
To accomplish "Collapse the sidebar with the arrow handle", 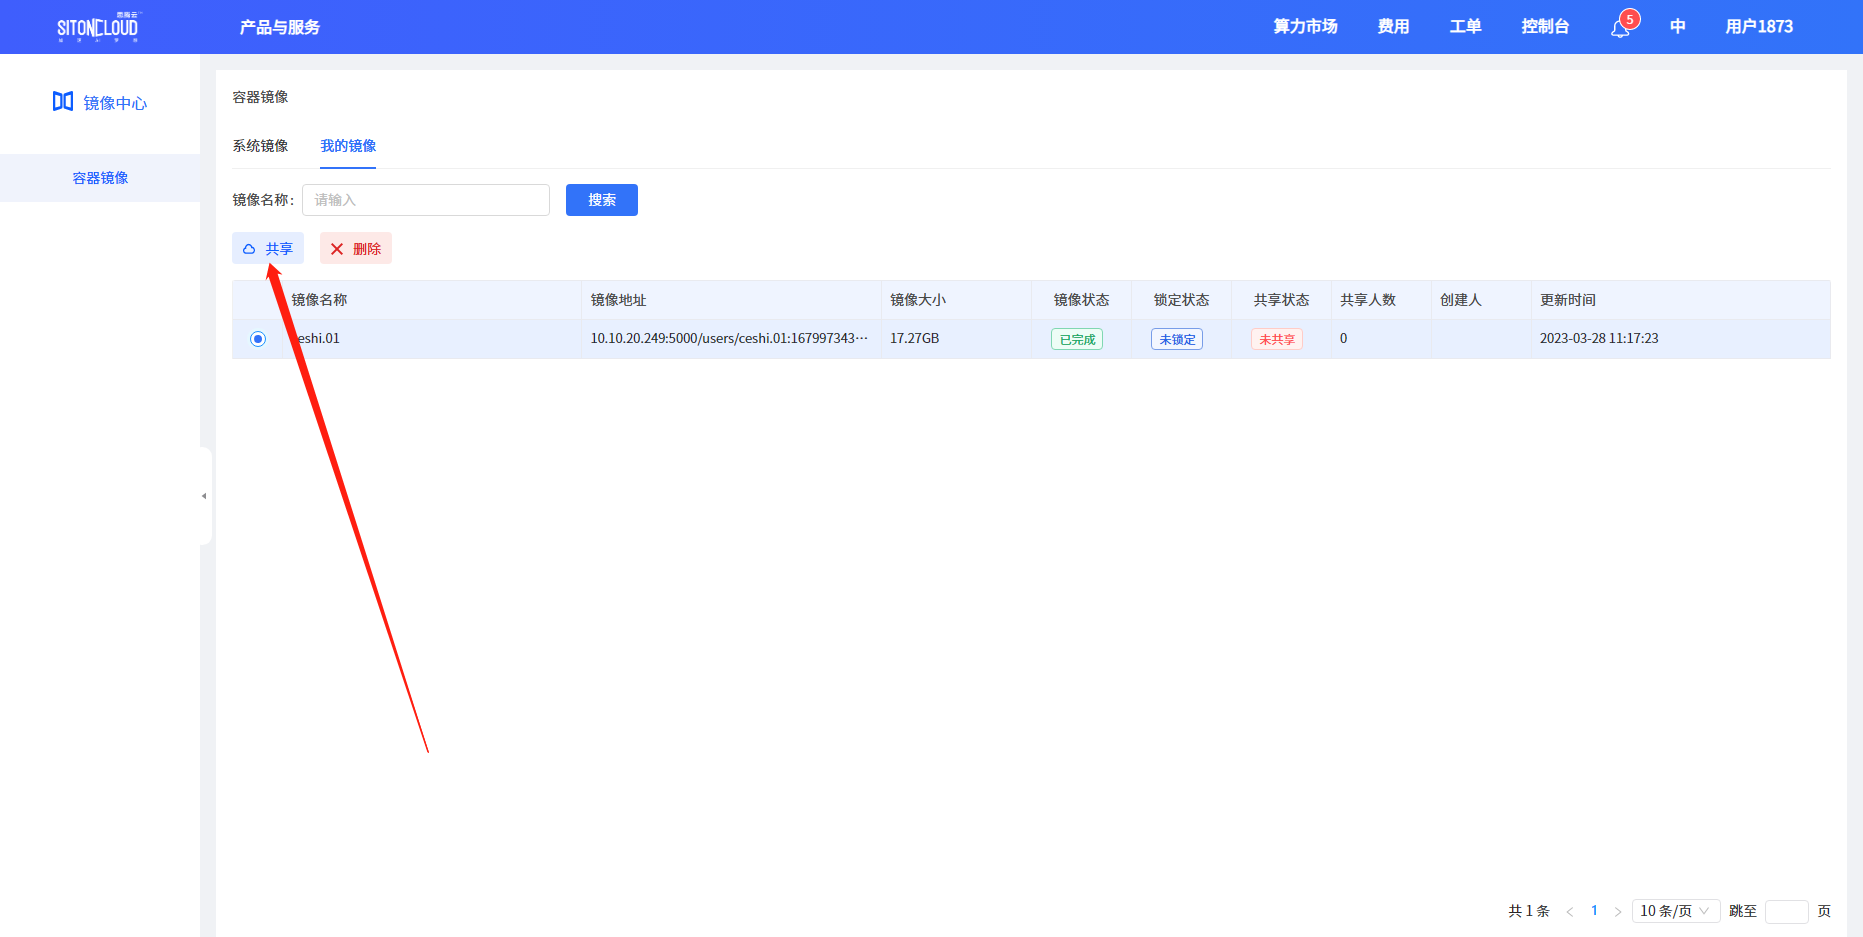I will pos(204,496).
